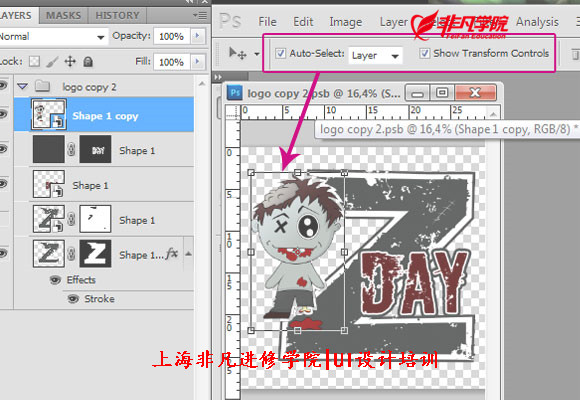Screen dimensions: 580x400
Task: Open the Auto-Select Layer dropdown
Action: [375, 56]
